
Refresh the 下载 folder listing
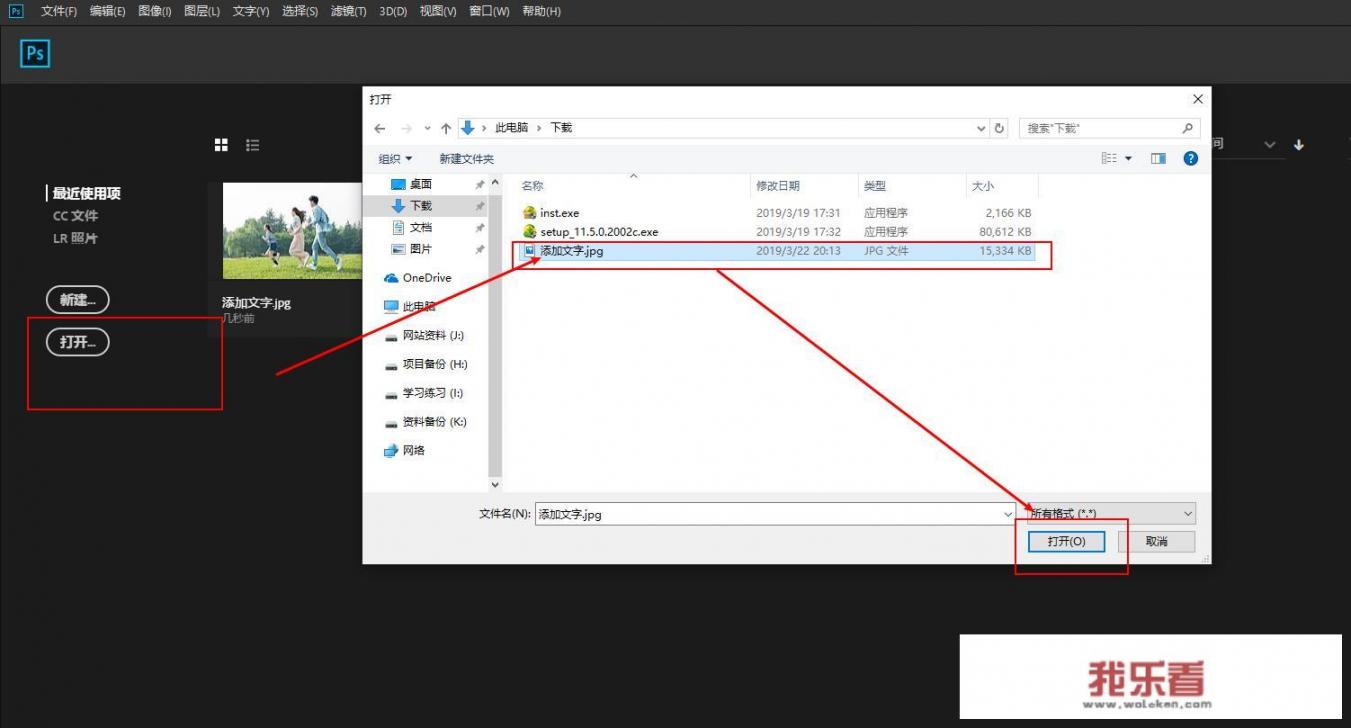[999, 128]
